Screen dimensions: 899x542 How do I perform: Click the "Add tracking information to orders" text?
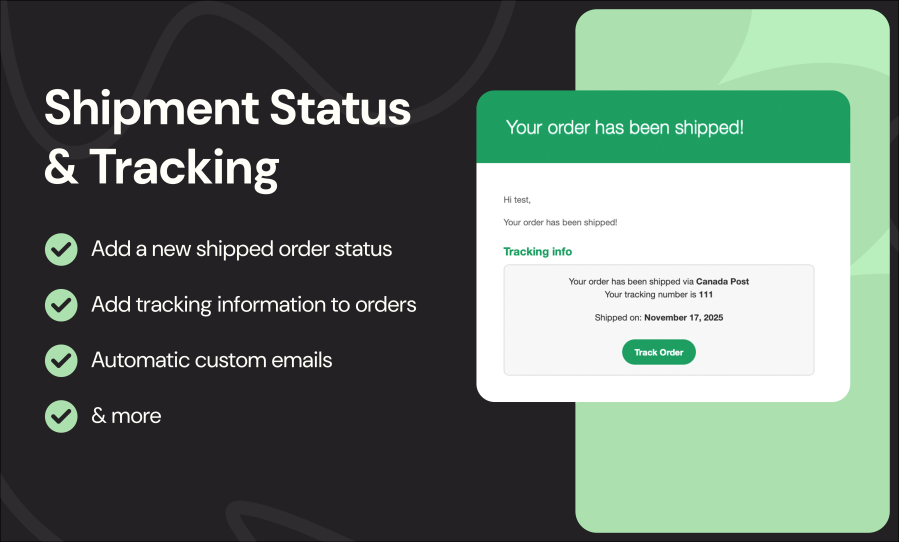click(253, 304)
